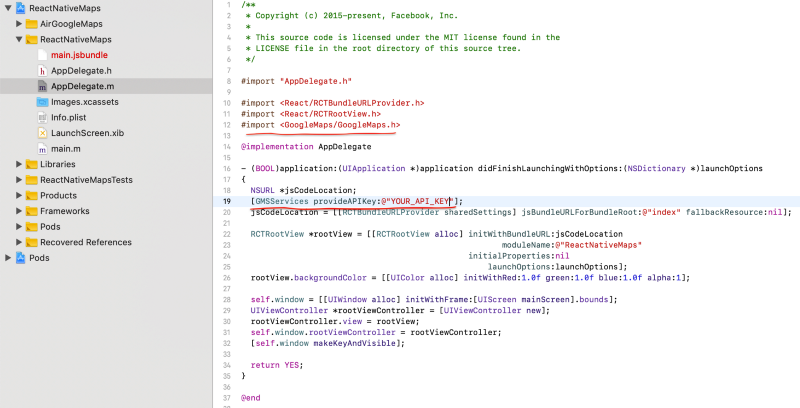The height and width of the screenshot is (408, 800).
Task: Click the LaunchScreen.xib file icon
Action: (x=42, y=132)
